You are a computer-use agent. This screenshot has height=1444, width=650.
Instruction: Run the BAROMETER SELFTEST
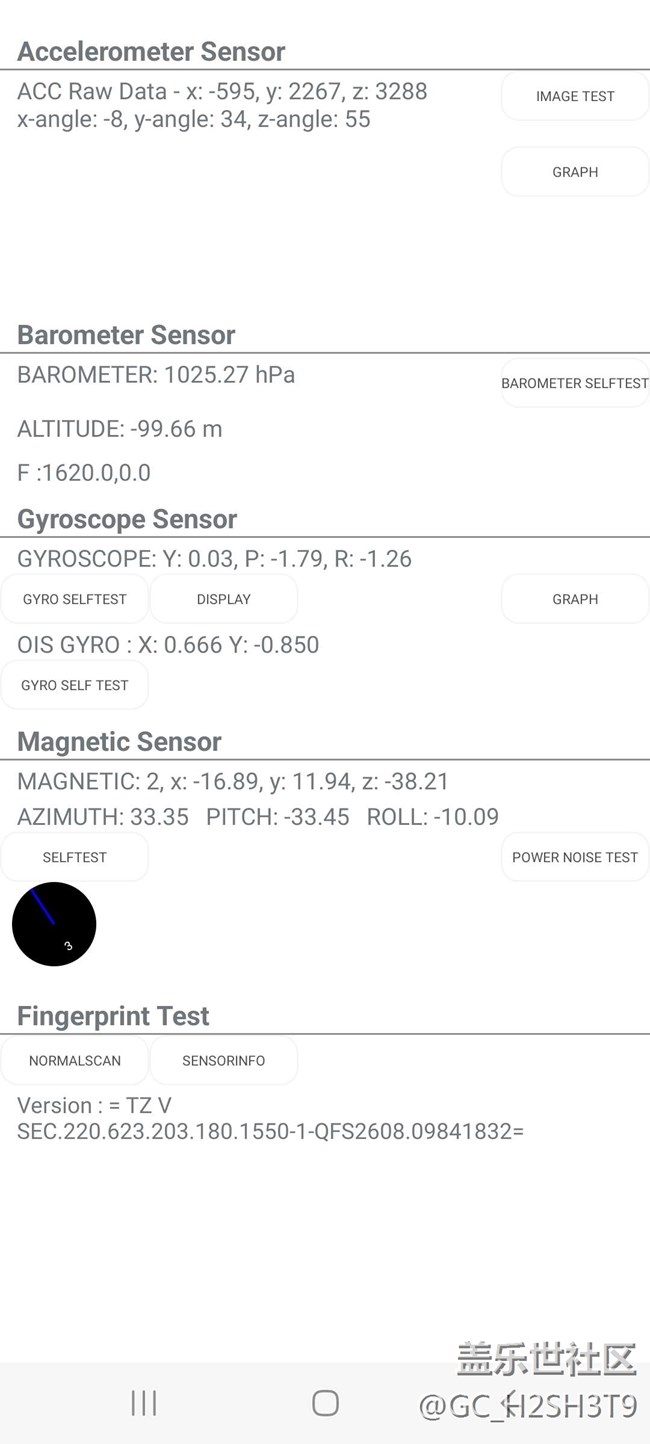tap(575, 383)
